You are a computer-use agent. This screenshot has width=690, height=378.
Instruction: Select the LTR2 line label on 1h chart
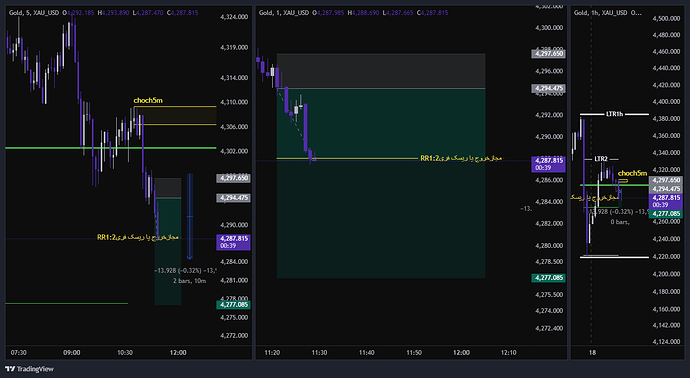pos(601,159)
